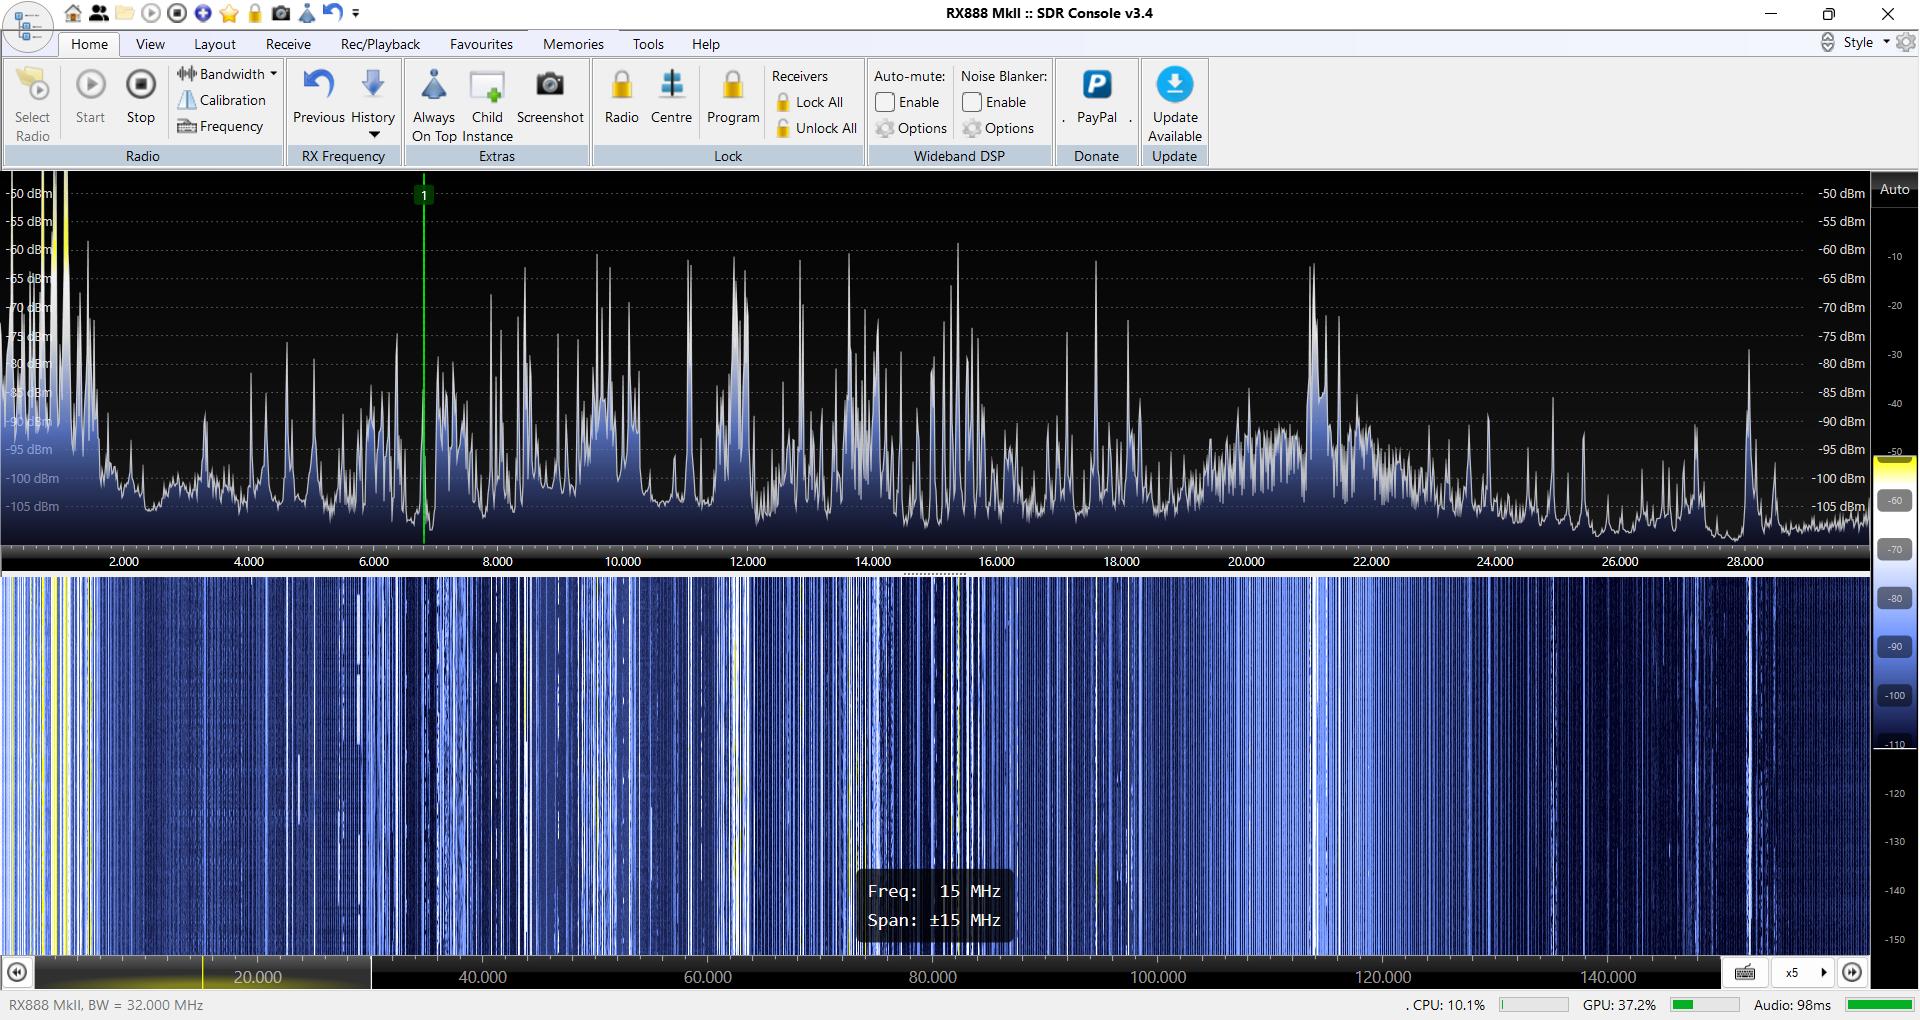Open the Favourites ribbon tab

(481, 44)
